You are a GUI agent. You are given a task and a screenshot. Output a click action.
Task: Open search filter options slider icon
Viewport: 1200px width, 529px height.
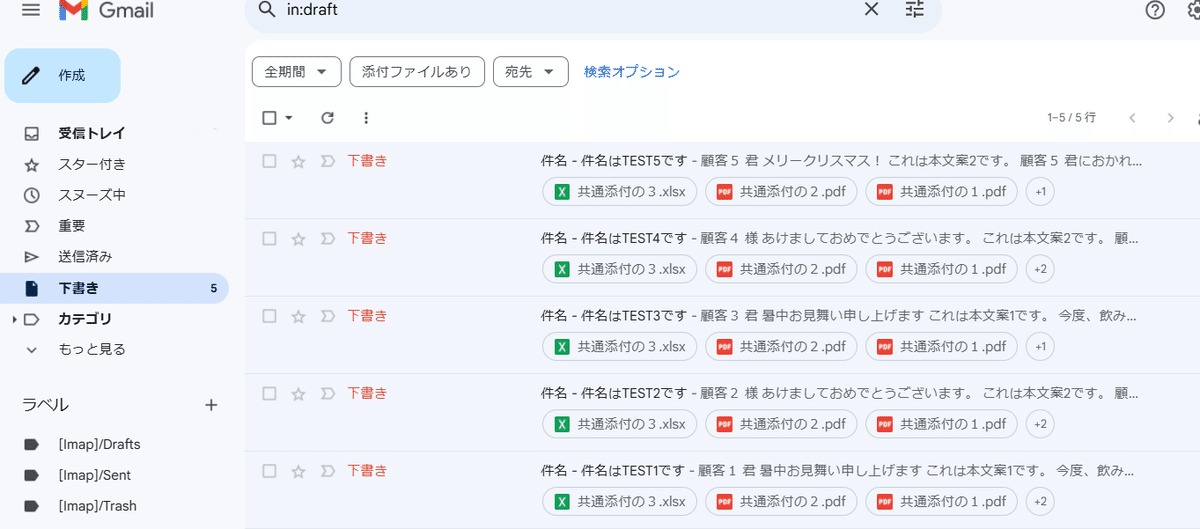(x=915, y=9)
